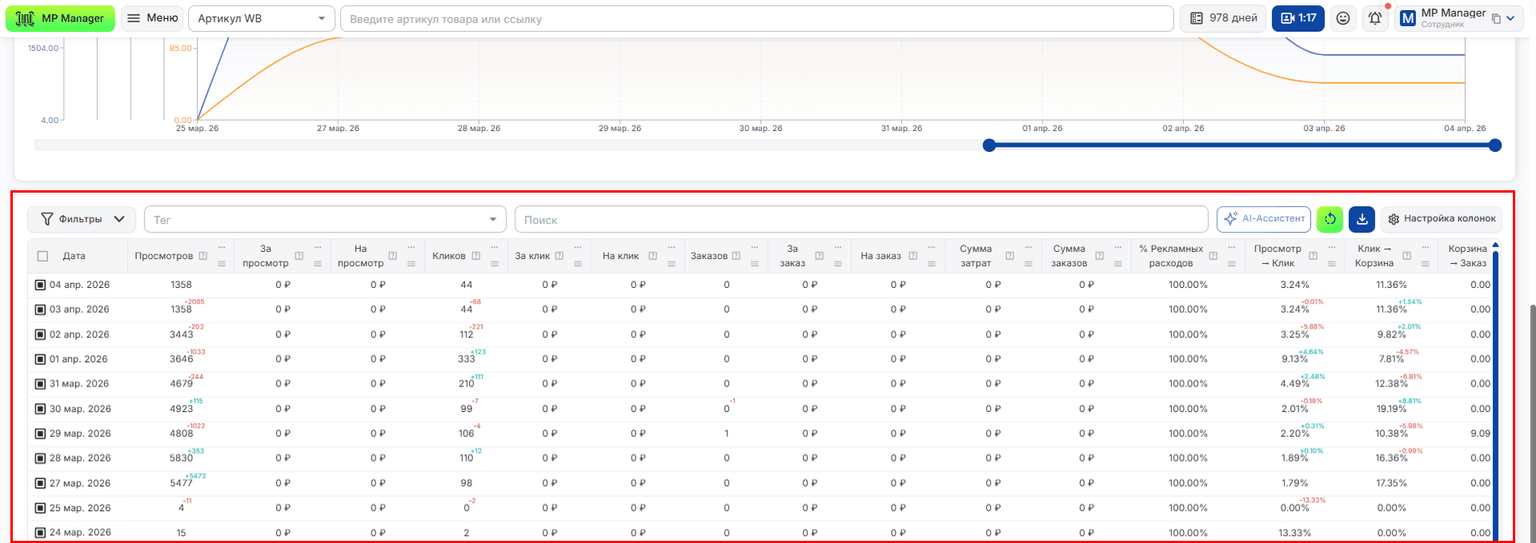1536x543 pixels.
Task: Toggle select-all checkbox in Дата header
Action: coord(43,256)
